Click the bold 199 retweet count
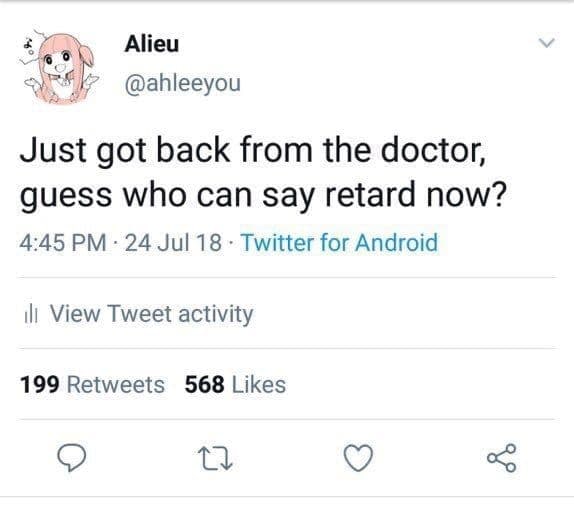Screen dimensions: 574x509 [40, 384]
